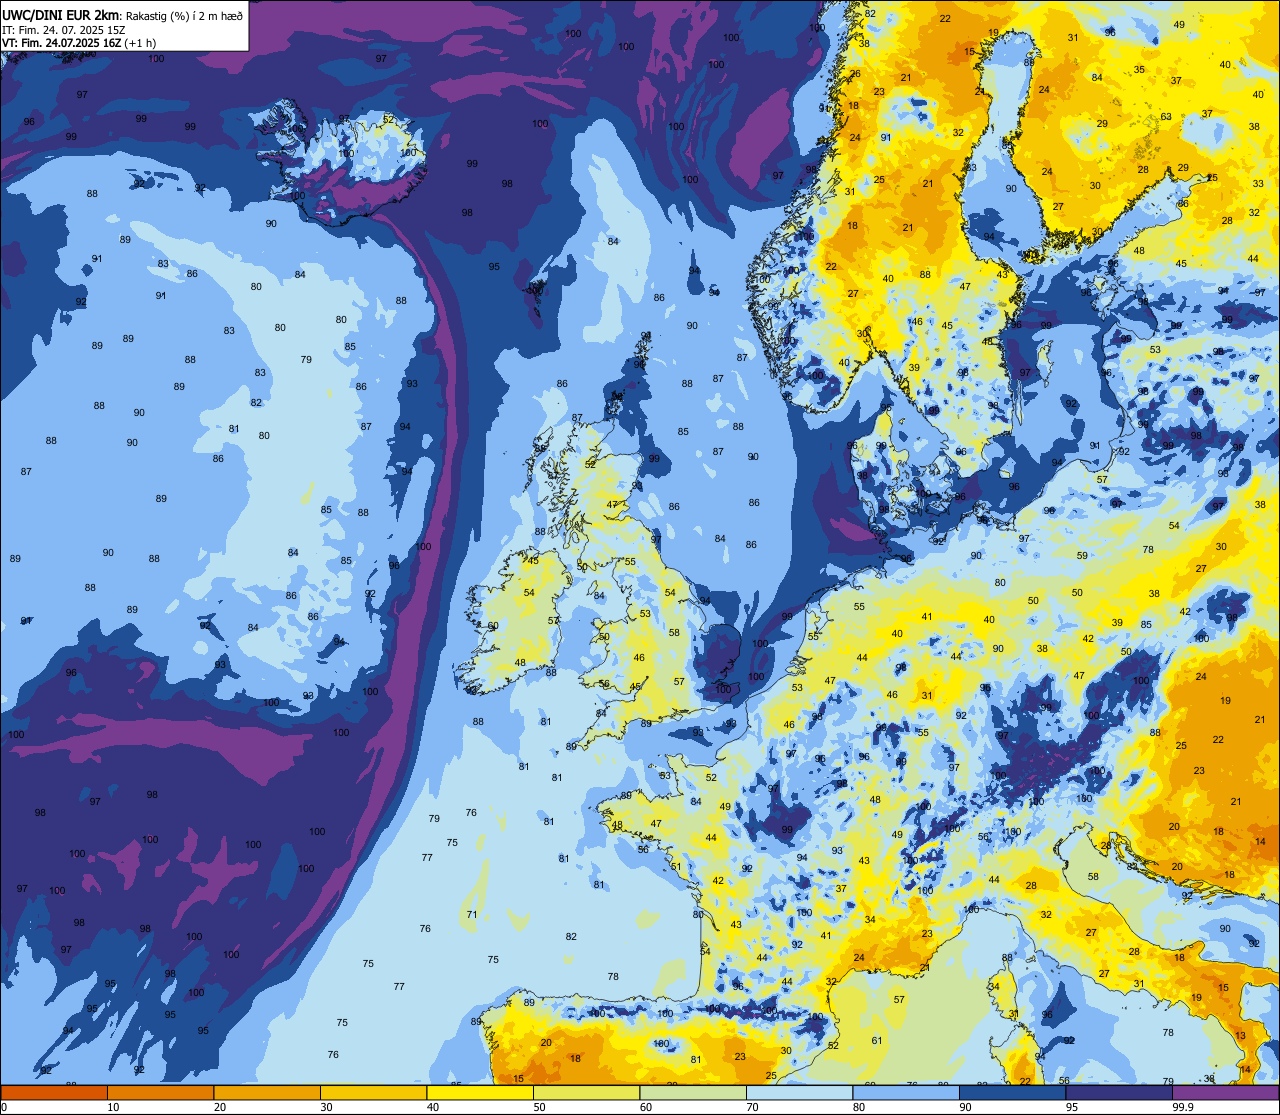Click the purple legend swatch above 99.9
Viewport: 1280px width, 1115px height.
click(1225, 1092)
